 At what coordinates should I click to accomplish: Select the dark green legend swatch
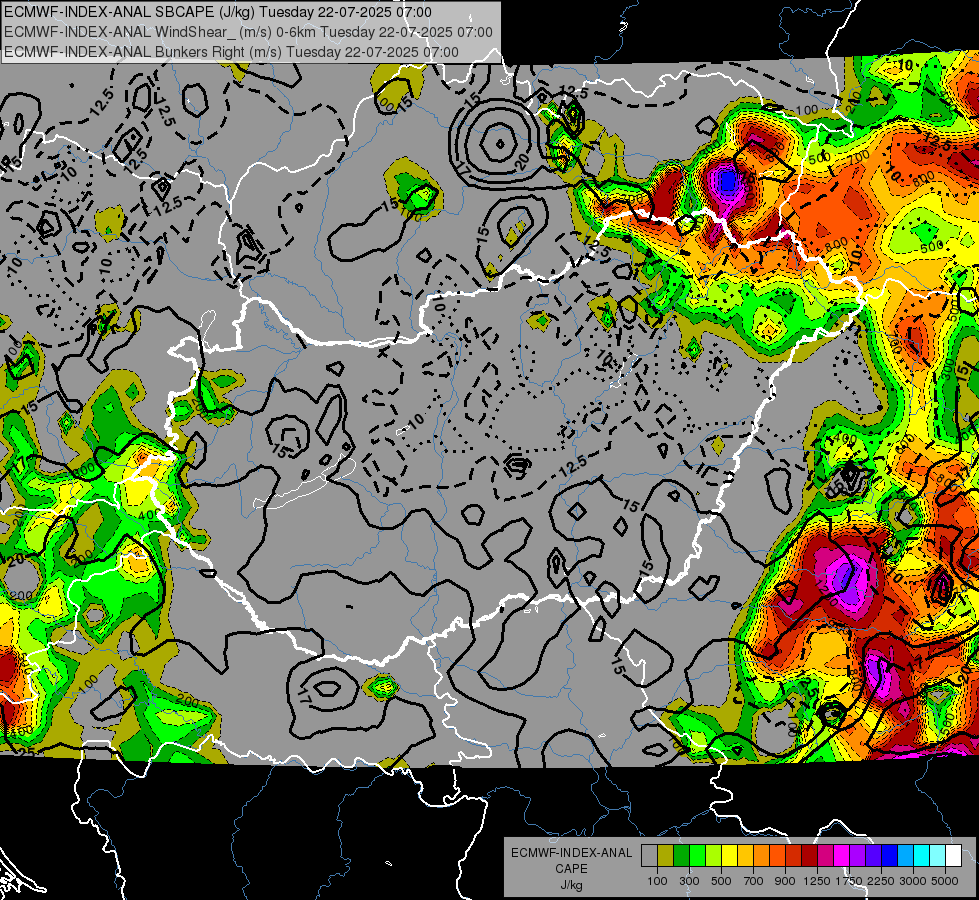[x=681, y=856]
